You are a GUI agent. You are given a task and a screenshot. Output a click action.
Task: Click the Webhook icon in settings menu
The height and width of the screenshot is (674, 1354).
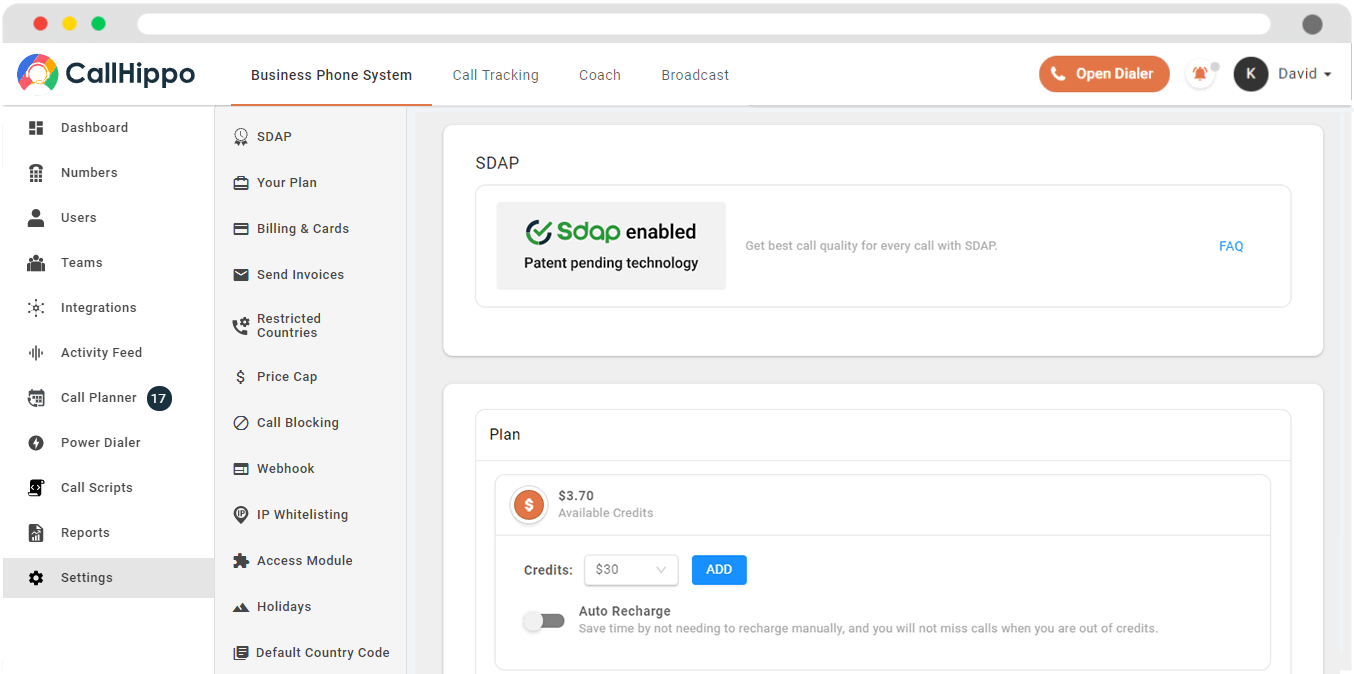[x=241, y=469]
